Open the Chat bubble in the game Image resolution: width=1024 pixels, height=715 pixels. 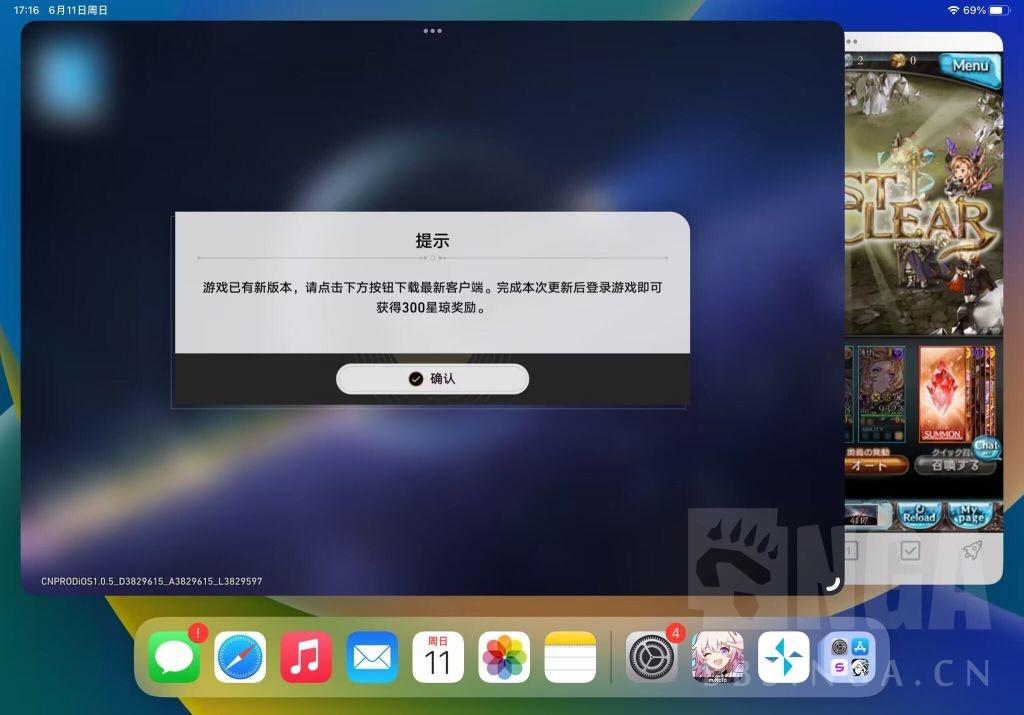click(987, 447)
